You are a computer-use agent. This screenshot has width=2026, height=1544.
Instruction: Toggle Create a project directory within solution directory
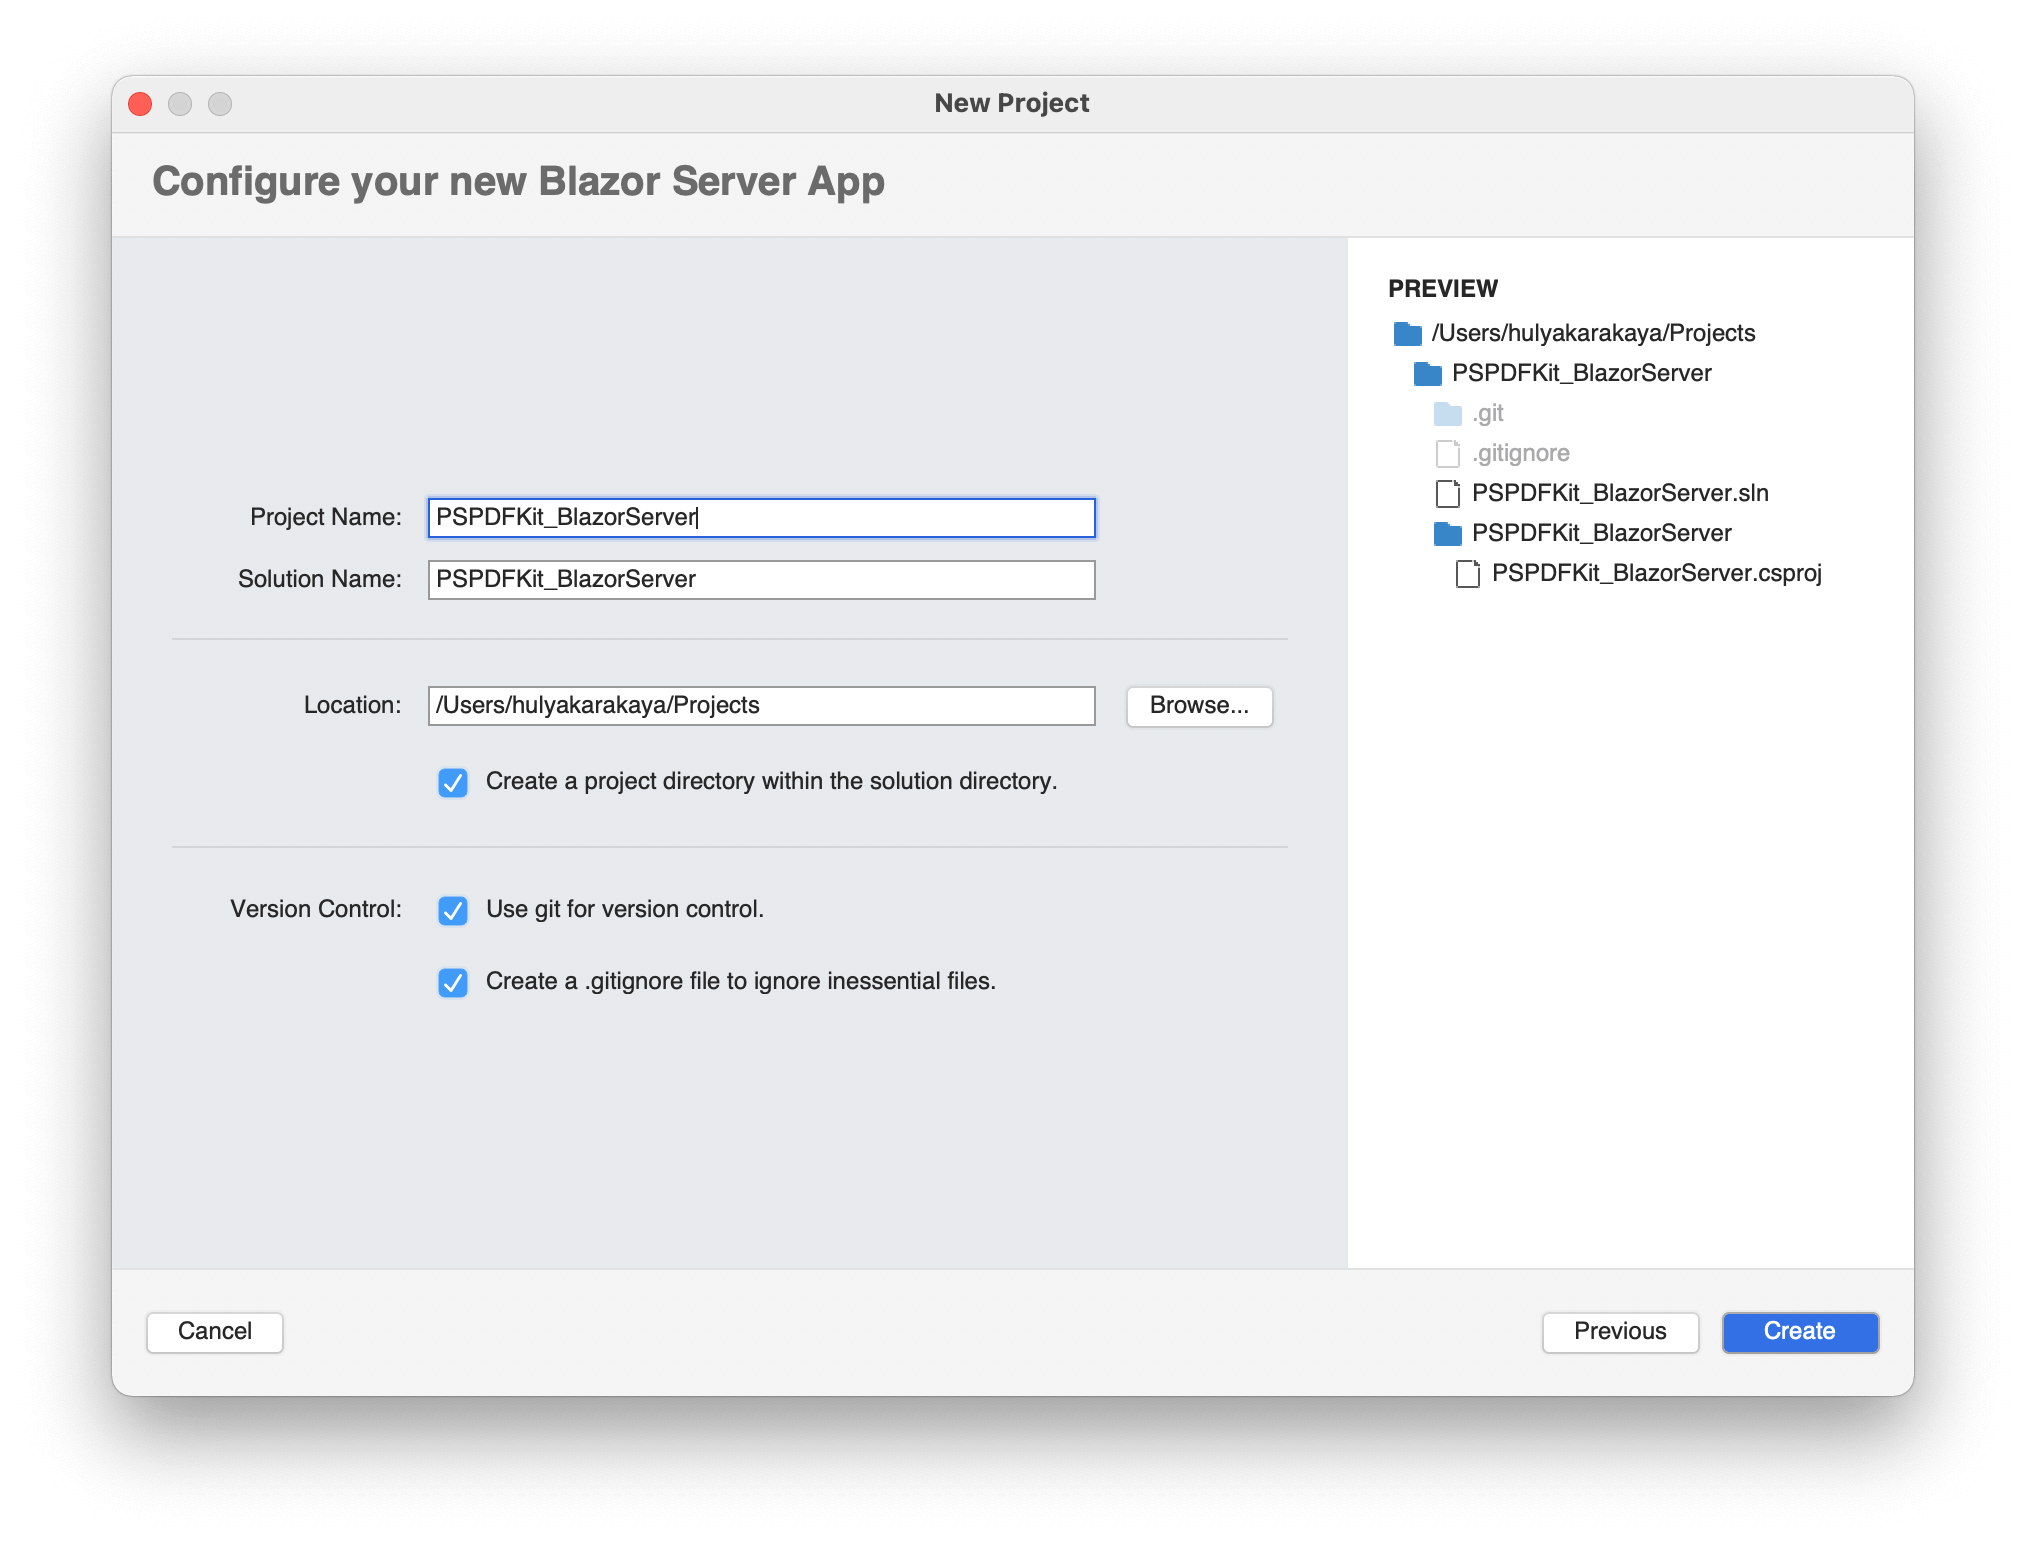click(453, 782)
